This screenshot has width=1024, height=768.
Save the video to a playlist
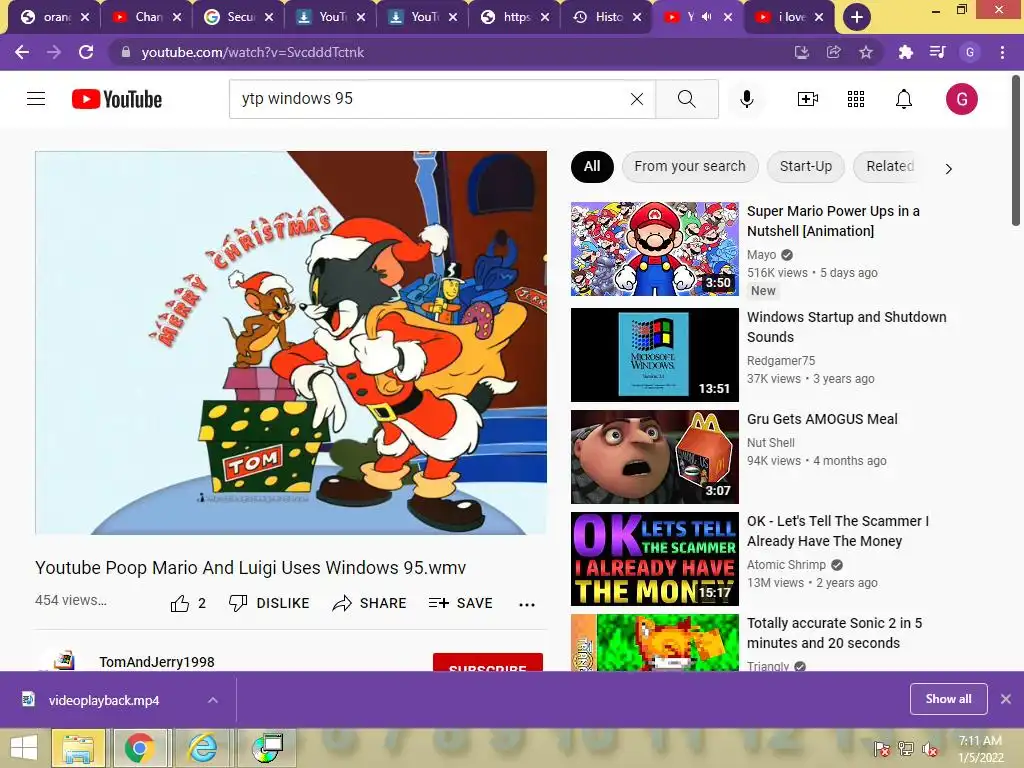tap(460, 603)
